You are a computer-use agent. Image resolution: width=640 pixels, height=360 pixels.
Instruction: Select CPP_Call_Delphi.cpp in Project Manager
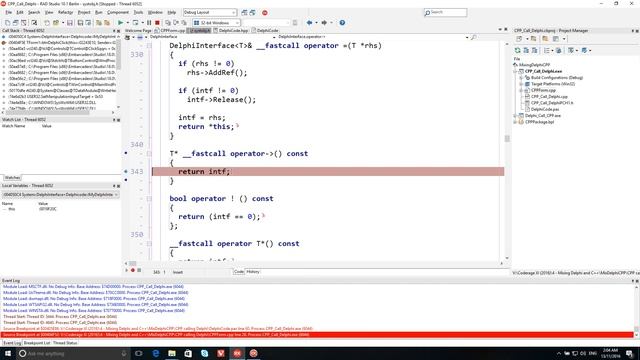tap(549, 97)
